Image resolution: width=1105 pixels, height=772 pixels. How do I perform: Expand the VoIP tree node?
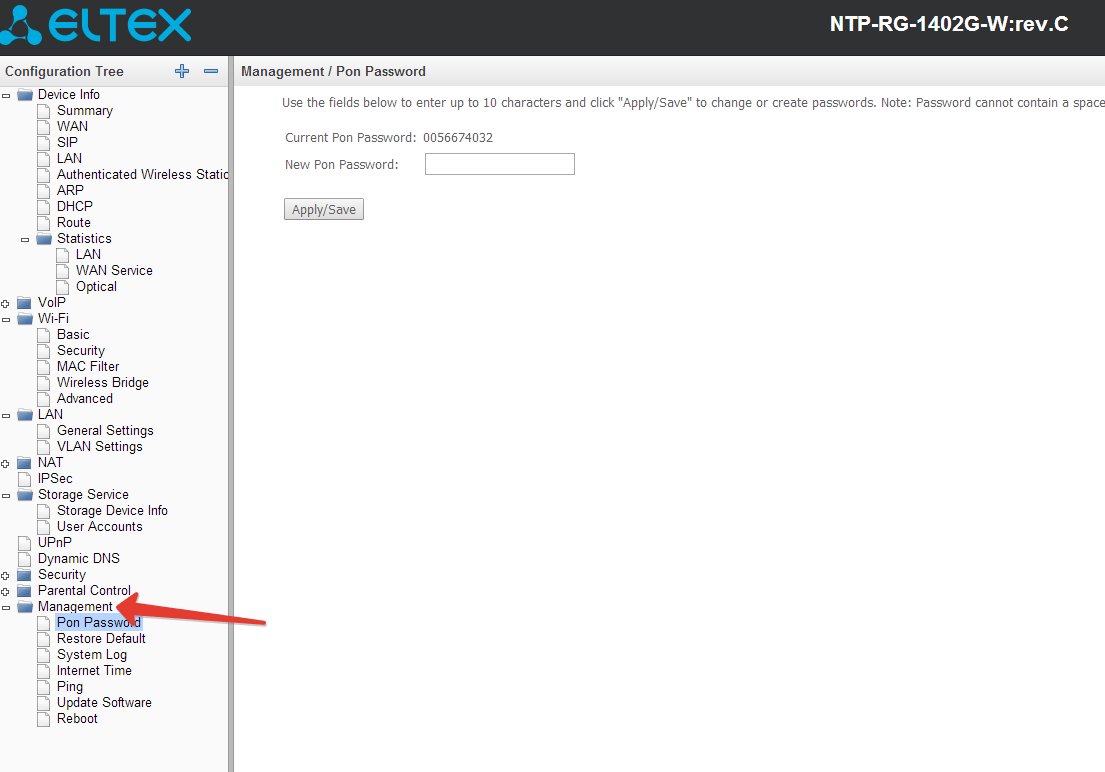6,303
